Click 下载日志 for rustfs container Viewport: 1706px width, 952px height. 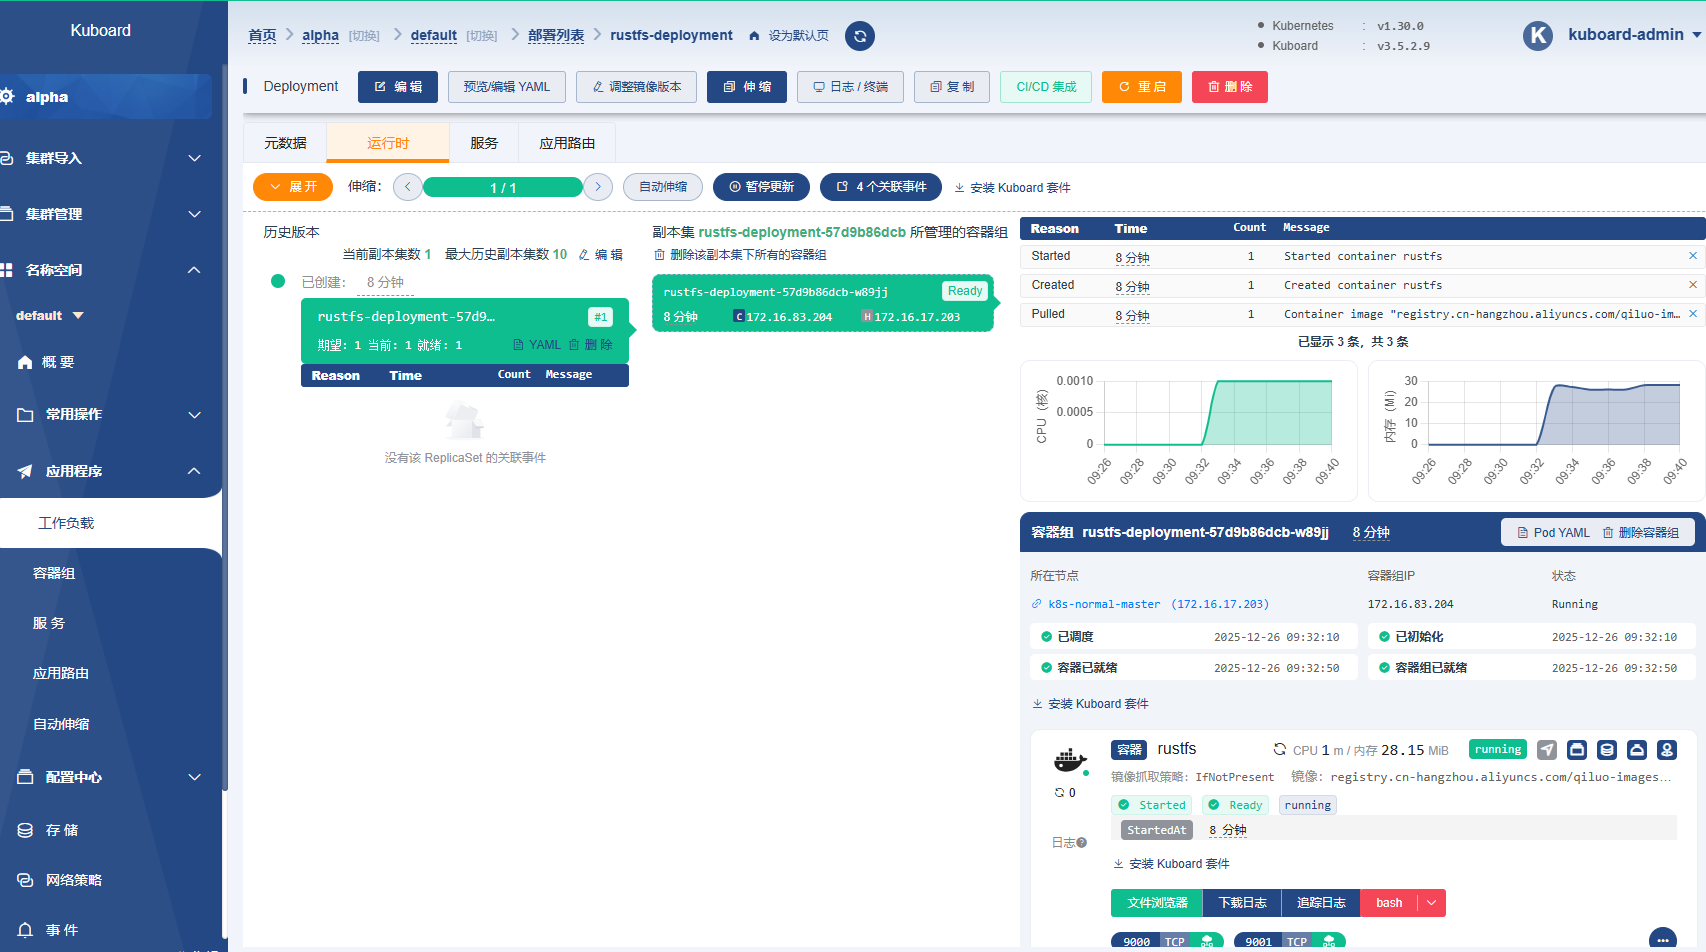[x=1242, y=903]
